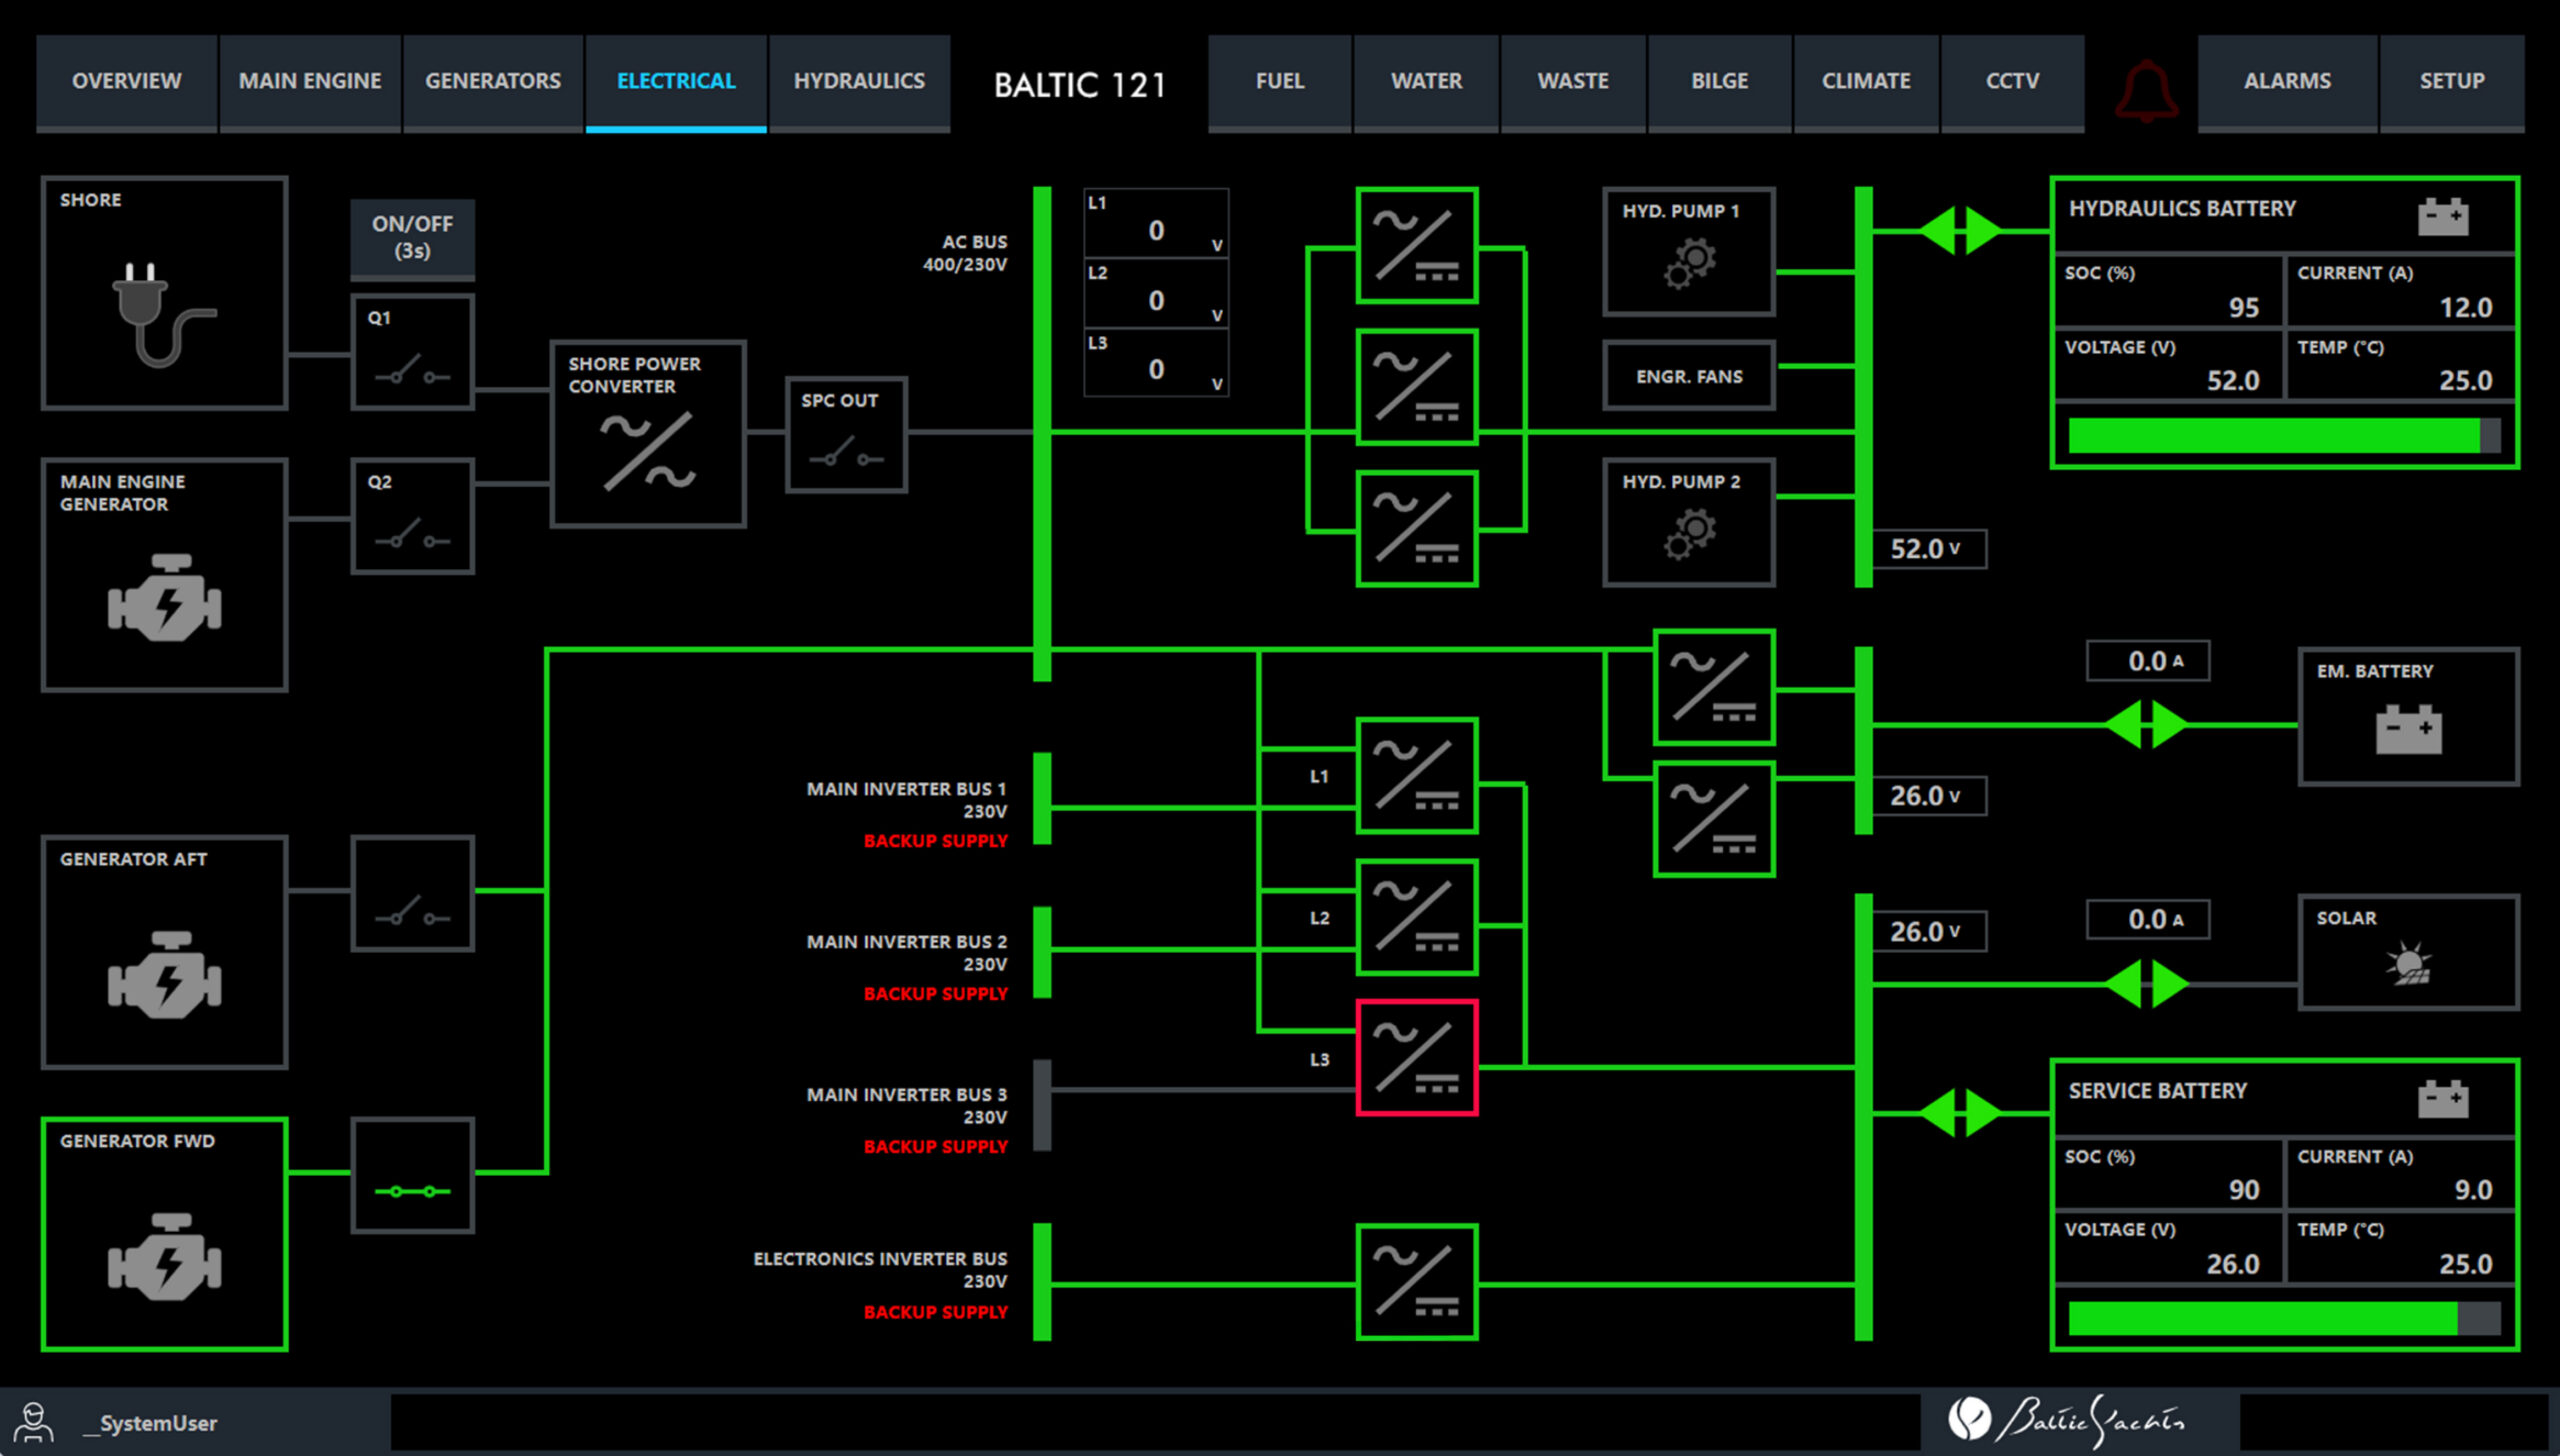The width and height of the screenshot is (2560, 1456).
Task: Select the red-outlined L3 inverter icon
Action: pos(1416,1057)
